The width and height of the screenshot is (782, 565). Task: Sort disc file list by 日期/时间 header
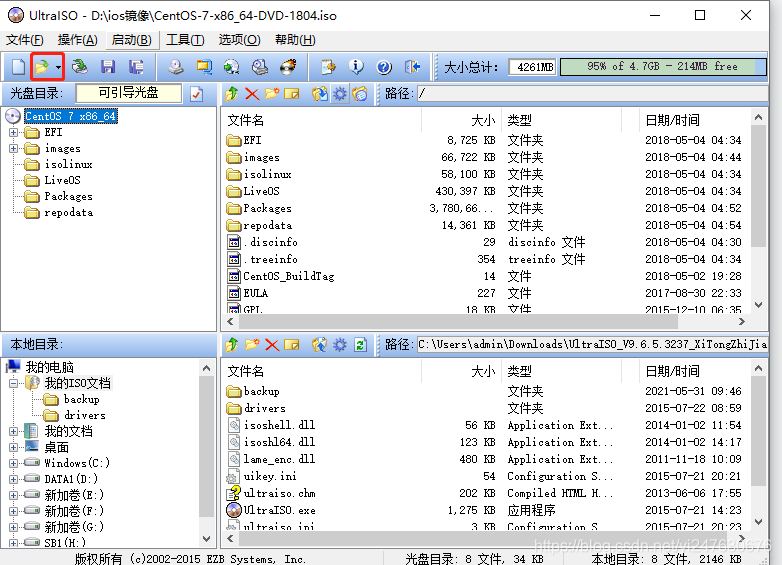695,120
